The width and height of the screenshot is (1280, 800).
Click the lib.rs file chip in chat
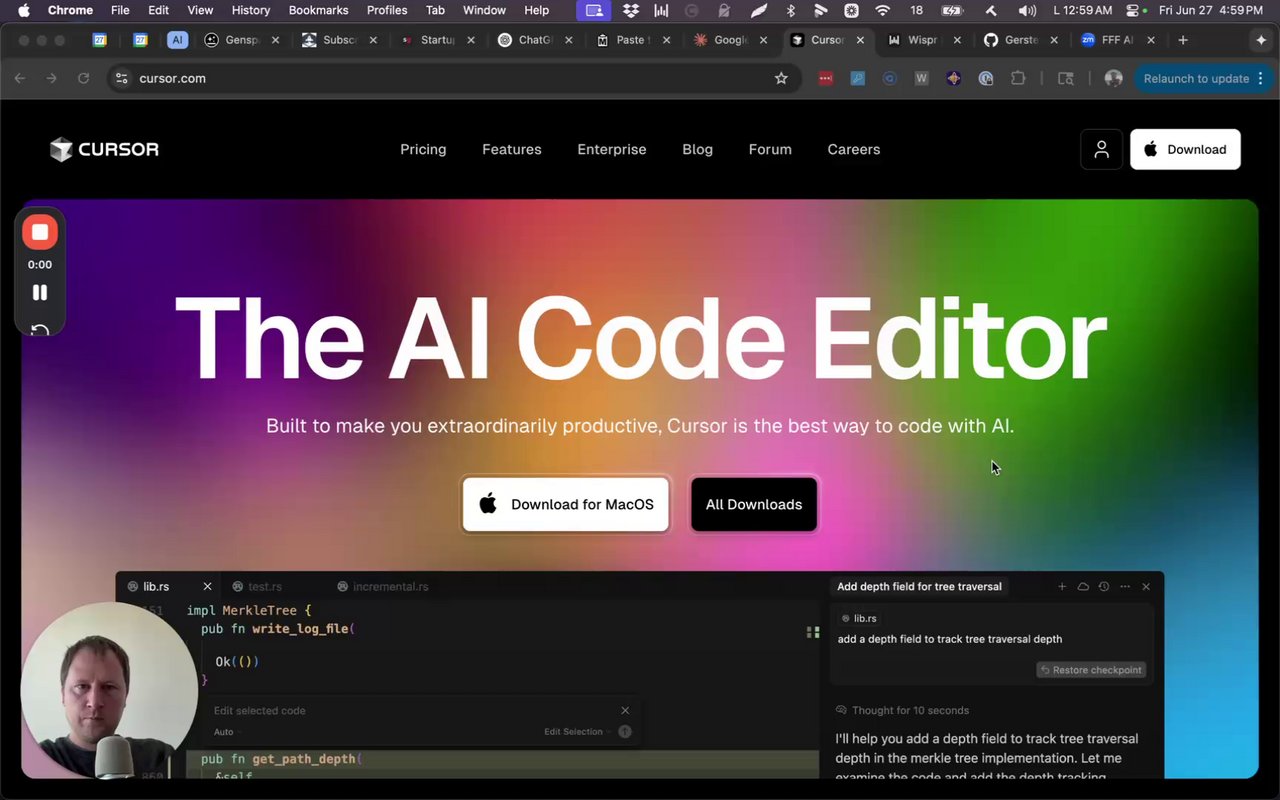tap(859, 618)
